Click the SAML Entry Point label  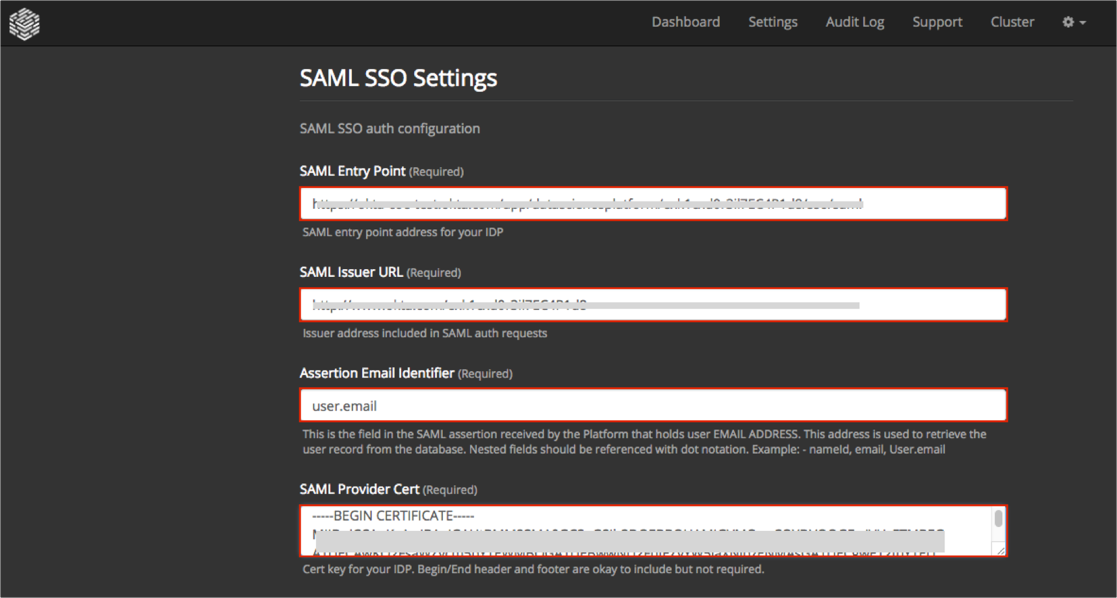coord(352,171)
